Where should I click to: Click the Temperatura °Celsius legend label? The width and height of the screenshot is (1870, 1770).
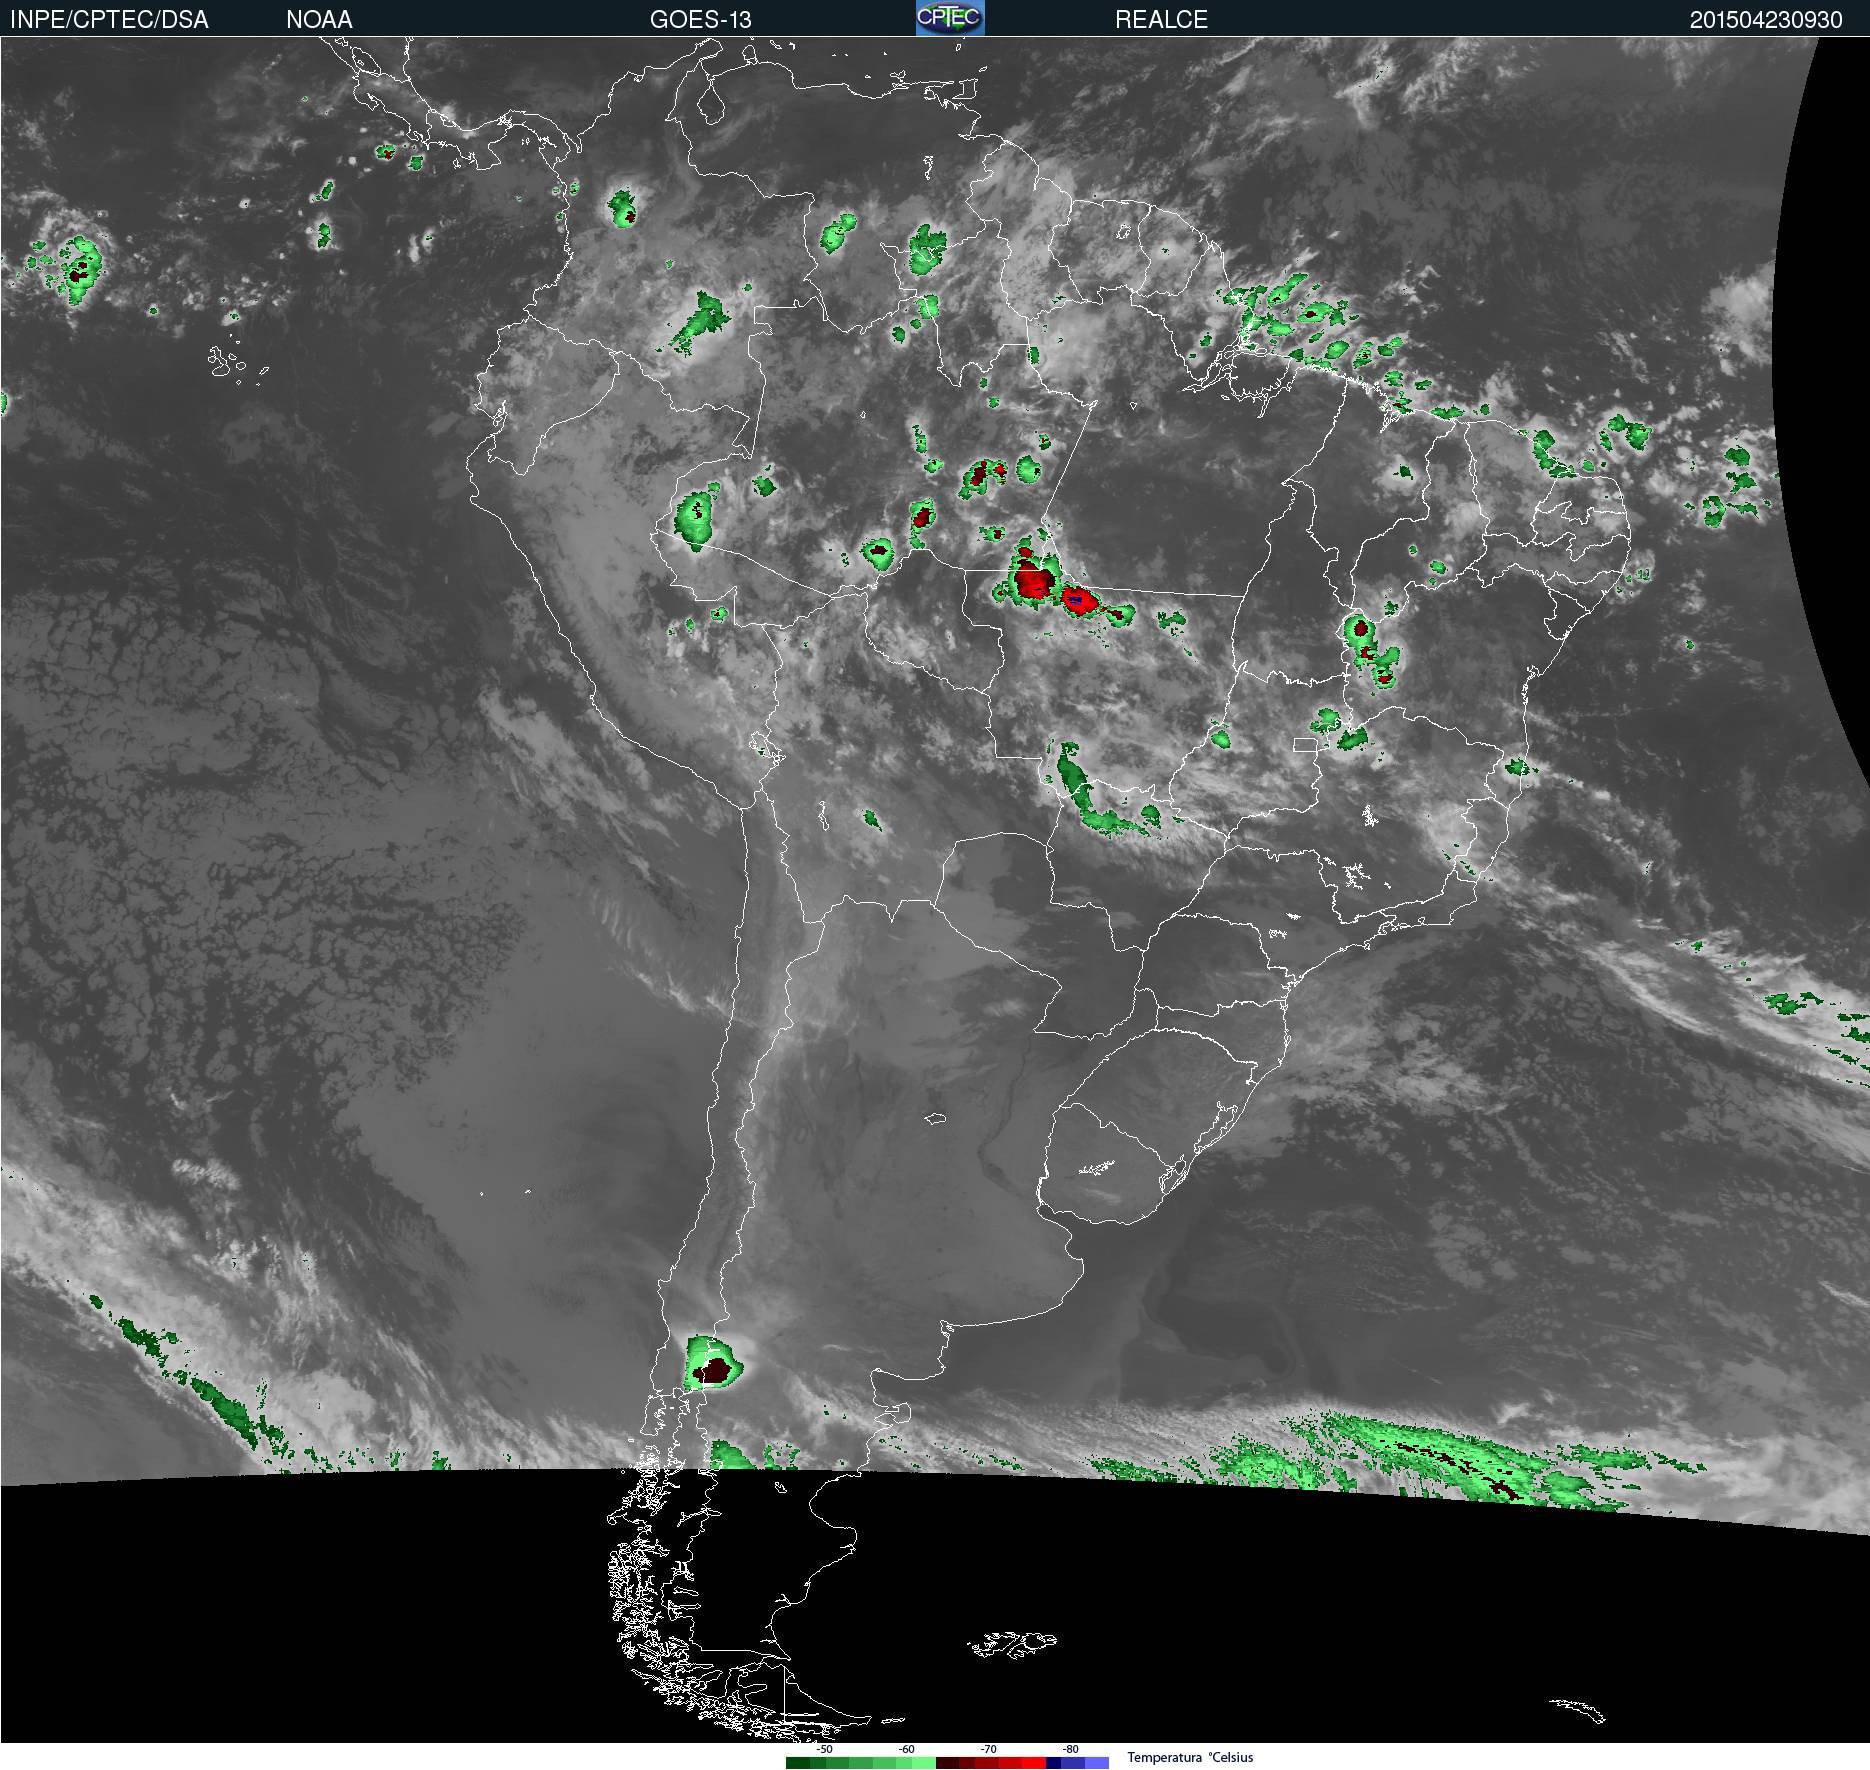pyautogui.click(x=1190, y=1757)
